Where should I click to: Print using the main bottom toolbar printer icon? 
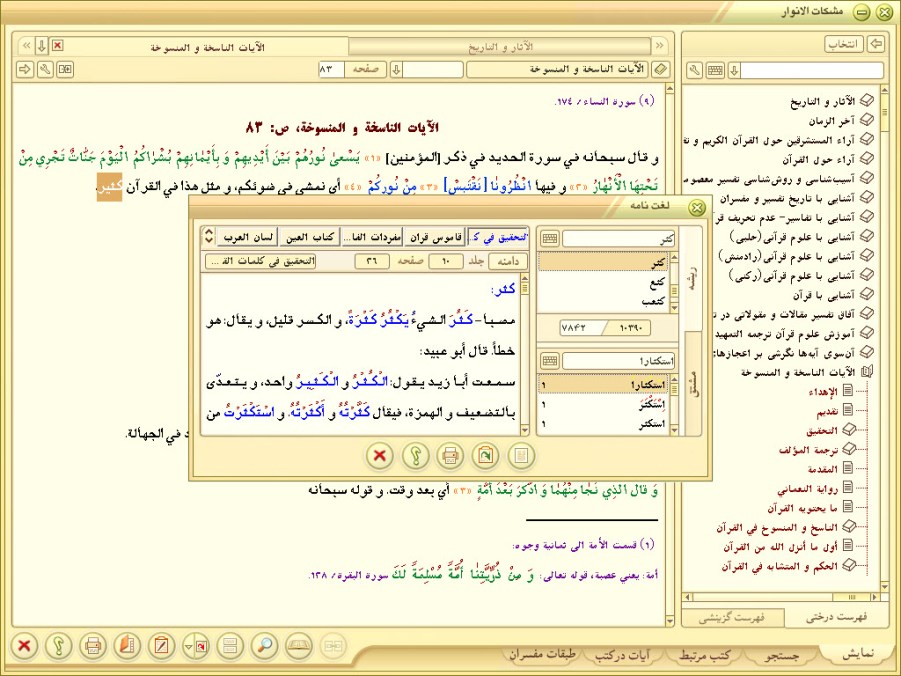point(93,646)
